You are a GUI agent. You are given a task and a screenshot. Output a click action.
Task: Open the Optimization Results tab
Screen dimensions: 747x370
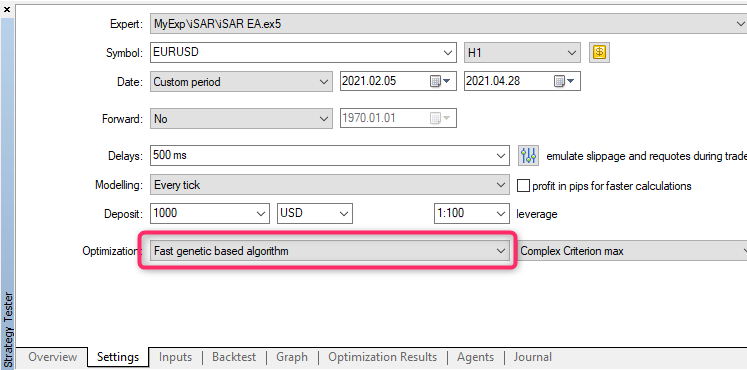pos(382,357)
